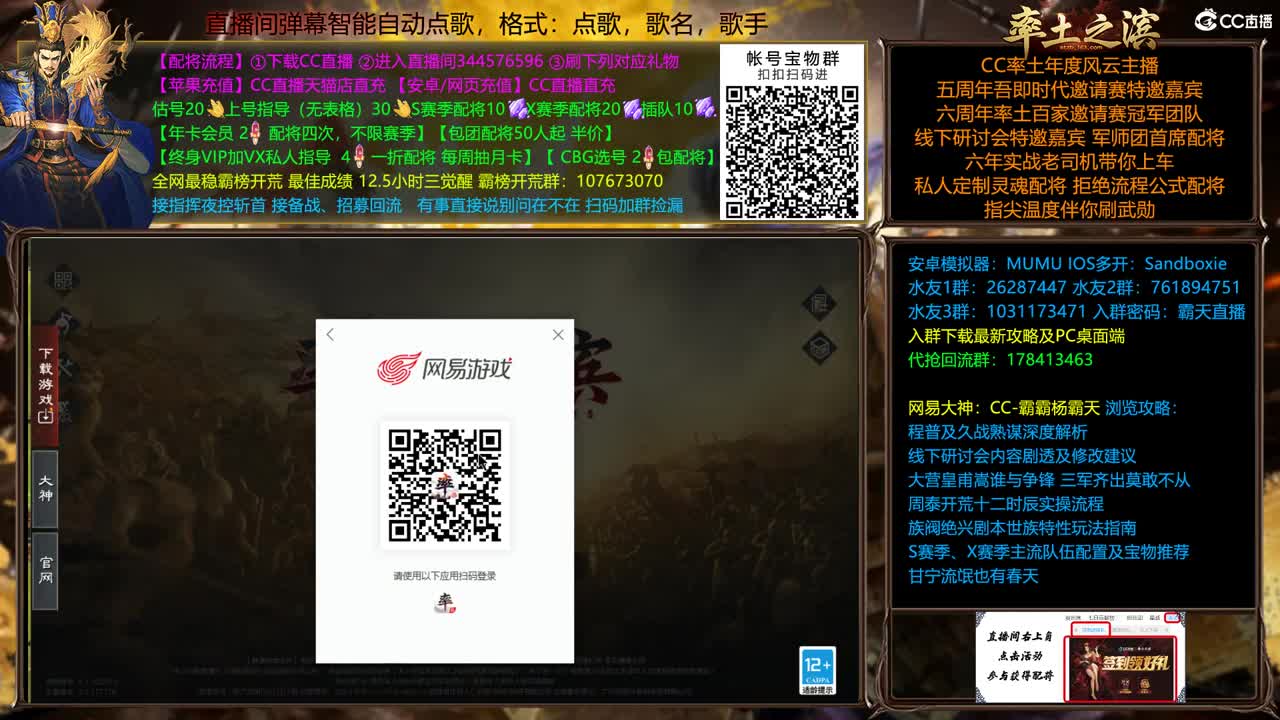Click the line starting S赛季、X赛季主流队伍配置
1280x720 pixels.
(1048, 552)
